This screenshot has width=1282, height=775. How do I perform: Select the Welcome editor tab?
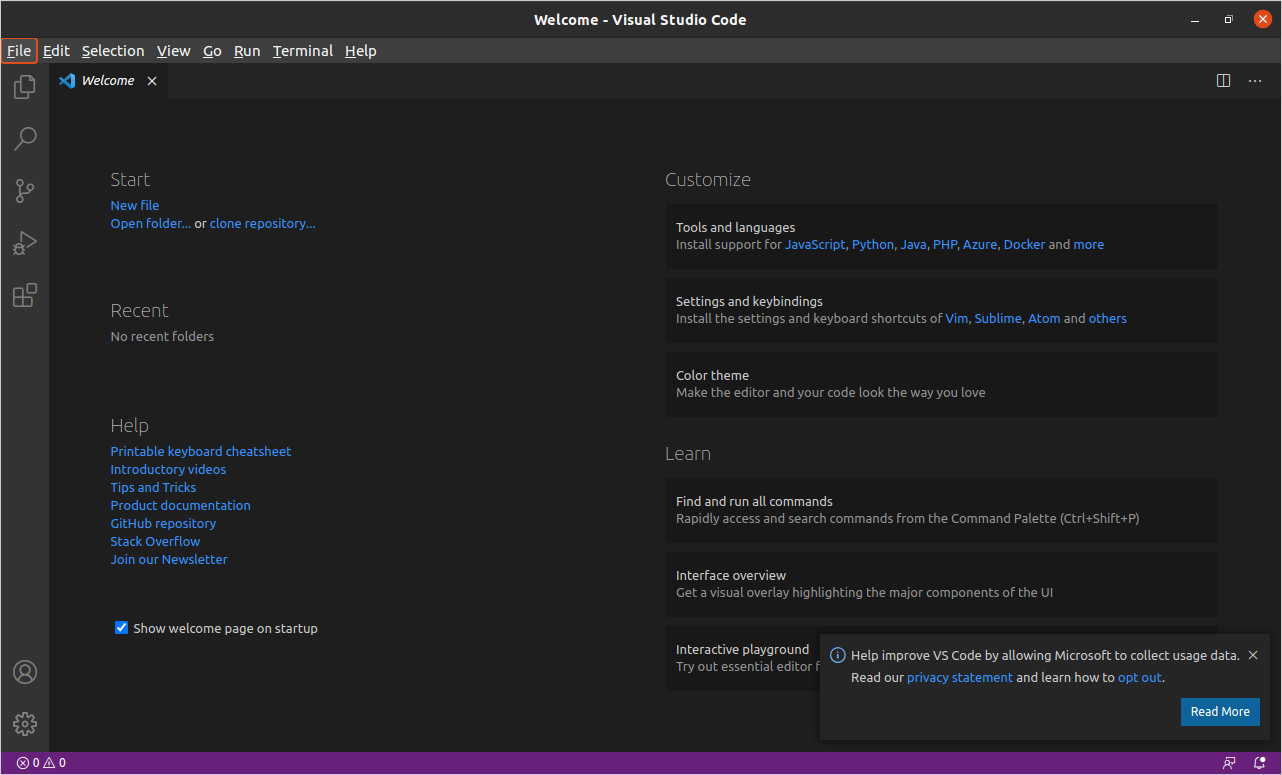coord(108,81)
